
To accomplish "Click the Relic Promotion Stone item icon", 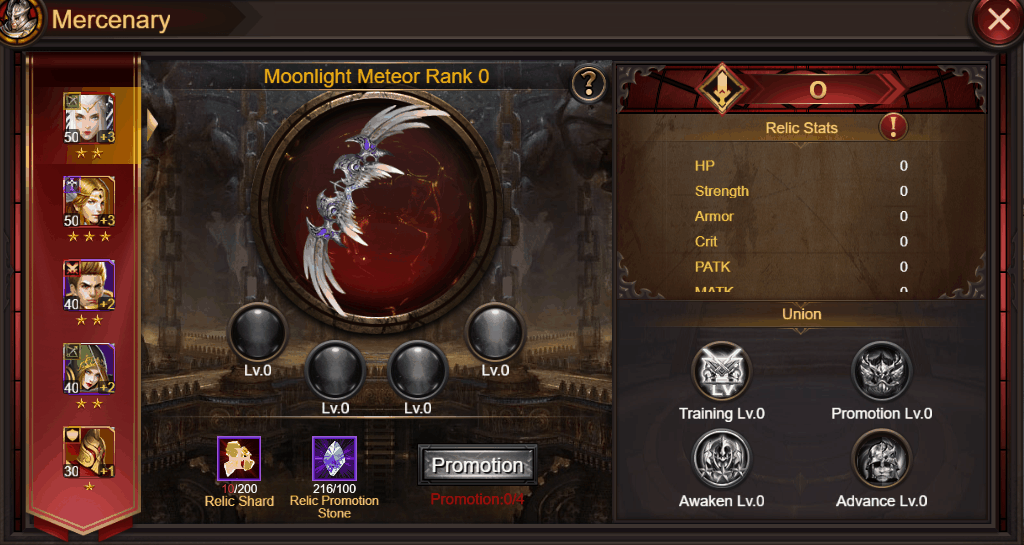I will point(334,458).
